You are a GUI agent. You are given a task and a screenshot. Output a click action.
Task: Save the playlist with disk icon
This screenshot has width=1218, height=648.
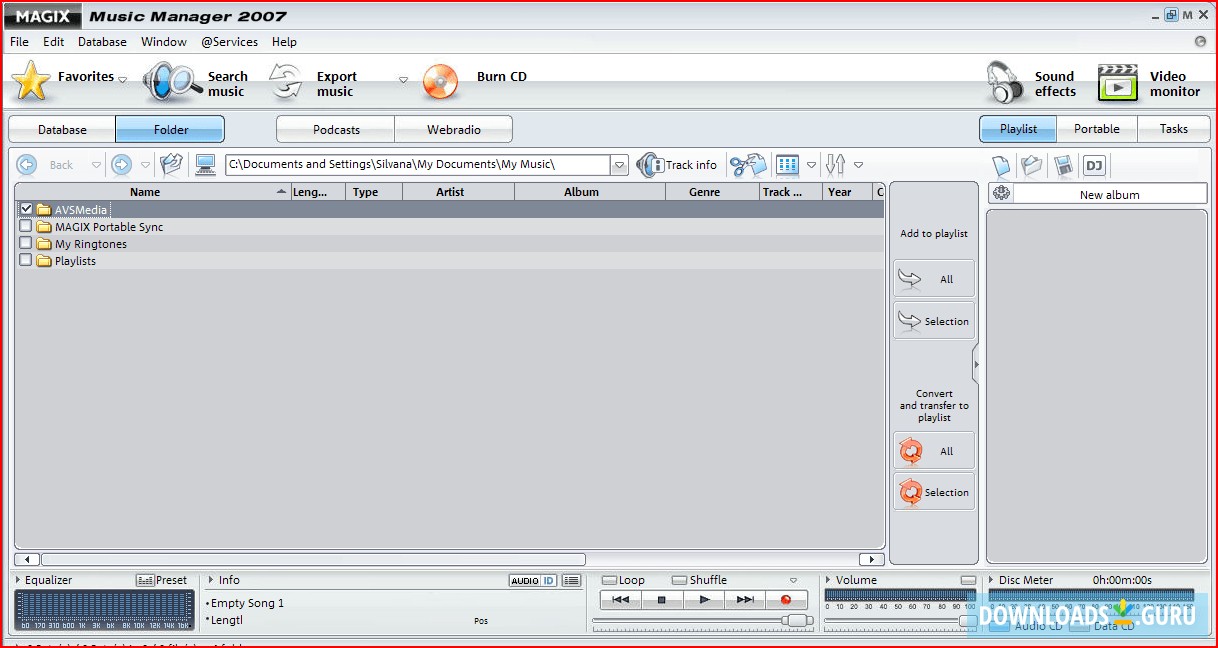[1063, 166]
